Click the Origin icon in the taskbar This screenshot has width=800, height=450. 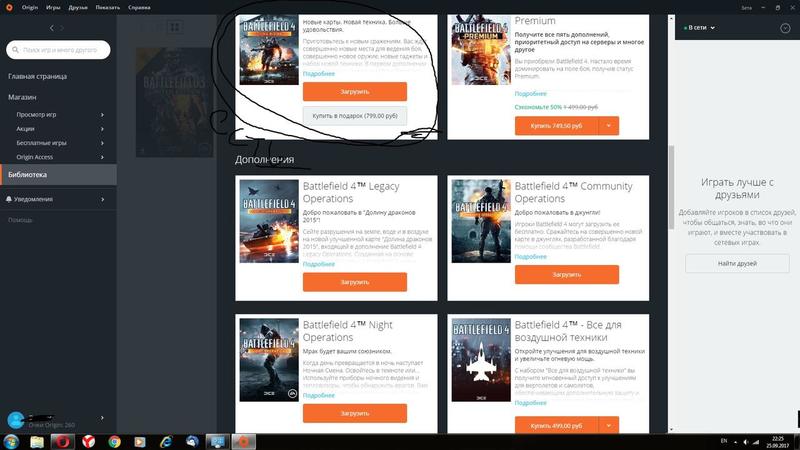(243, 442)
